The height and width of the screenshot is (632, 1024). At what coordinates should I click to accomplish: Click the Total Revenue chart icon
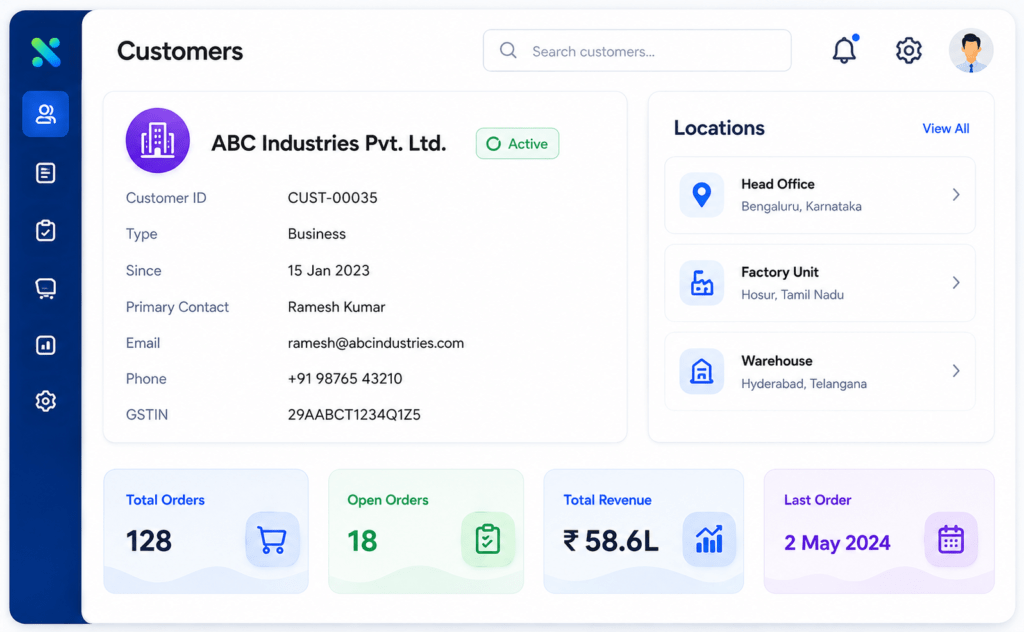pyautogui.click(x=709, y=540)
